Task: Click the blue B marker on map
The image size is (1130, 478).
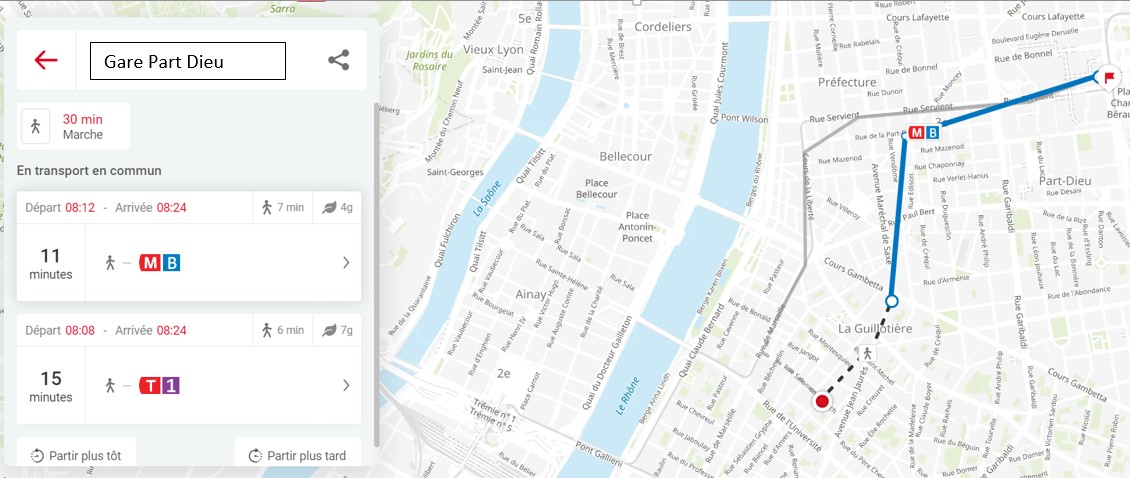Action: click(x=933, y=133)
